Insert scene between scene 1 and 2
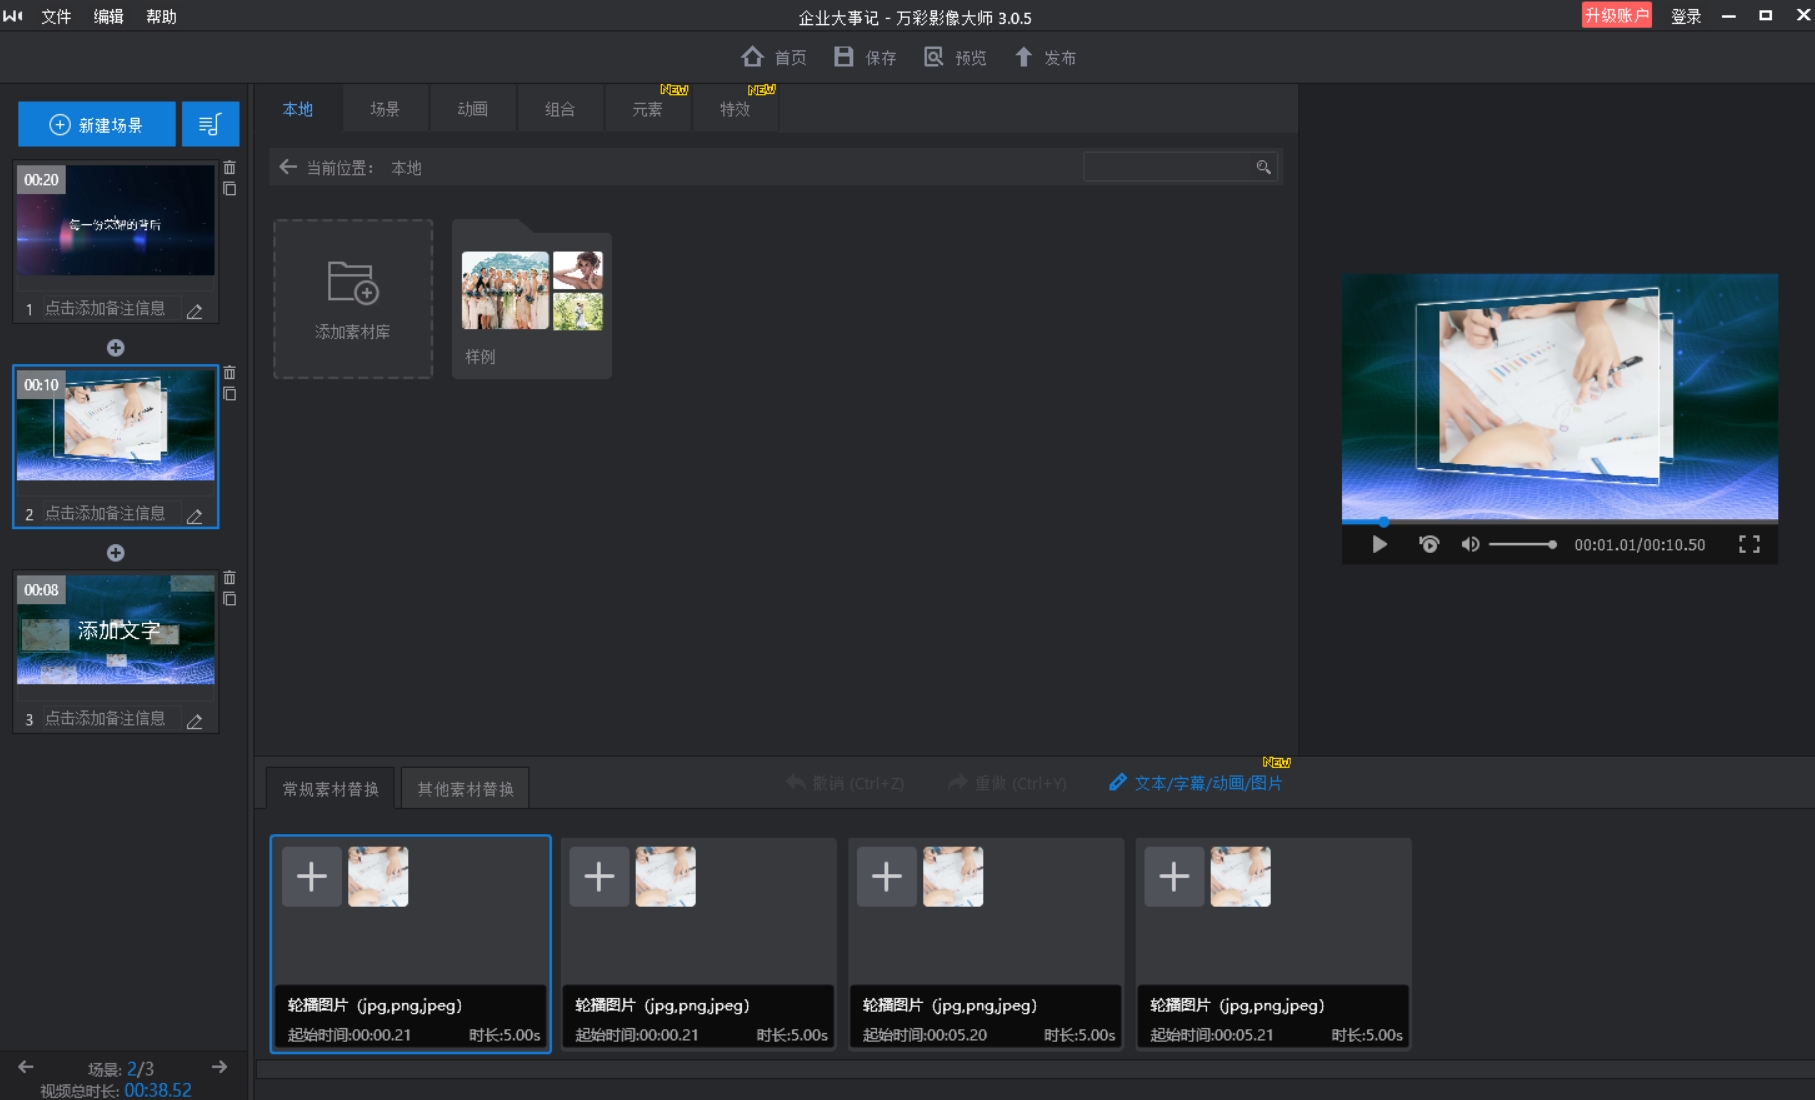This screenshot has height=1100, width=1815. coord(116,348)
